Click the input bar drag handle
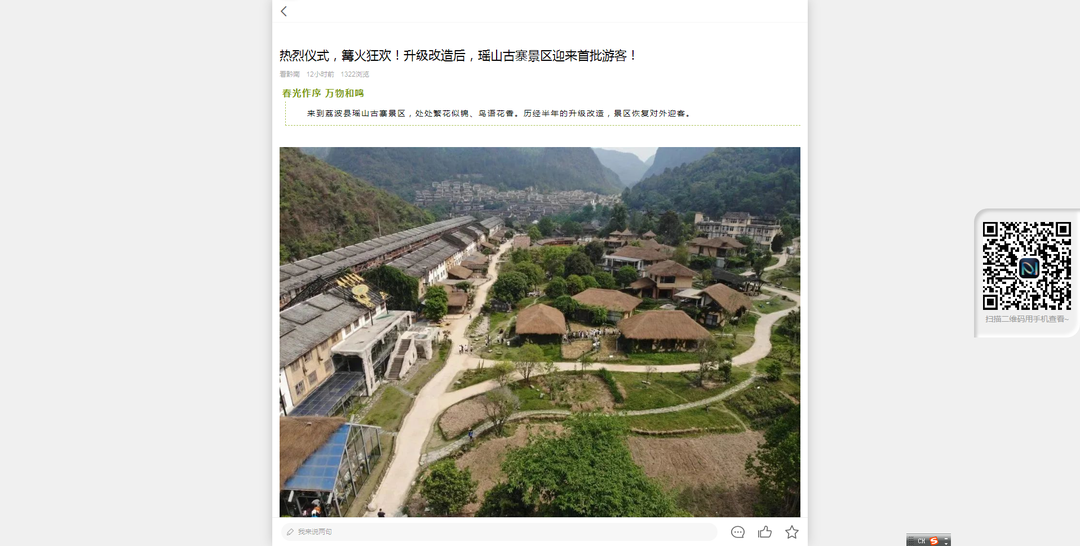Screen dimensions: 1080x546 point(911,541)
